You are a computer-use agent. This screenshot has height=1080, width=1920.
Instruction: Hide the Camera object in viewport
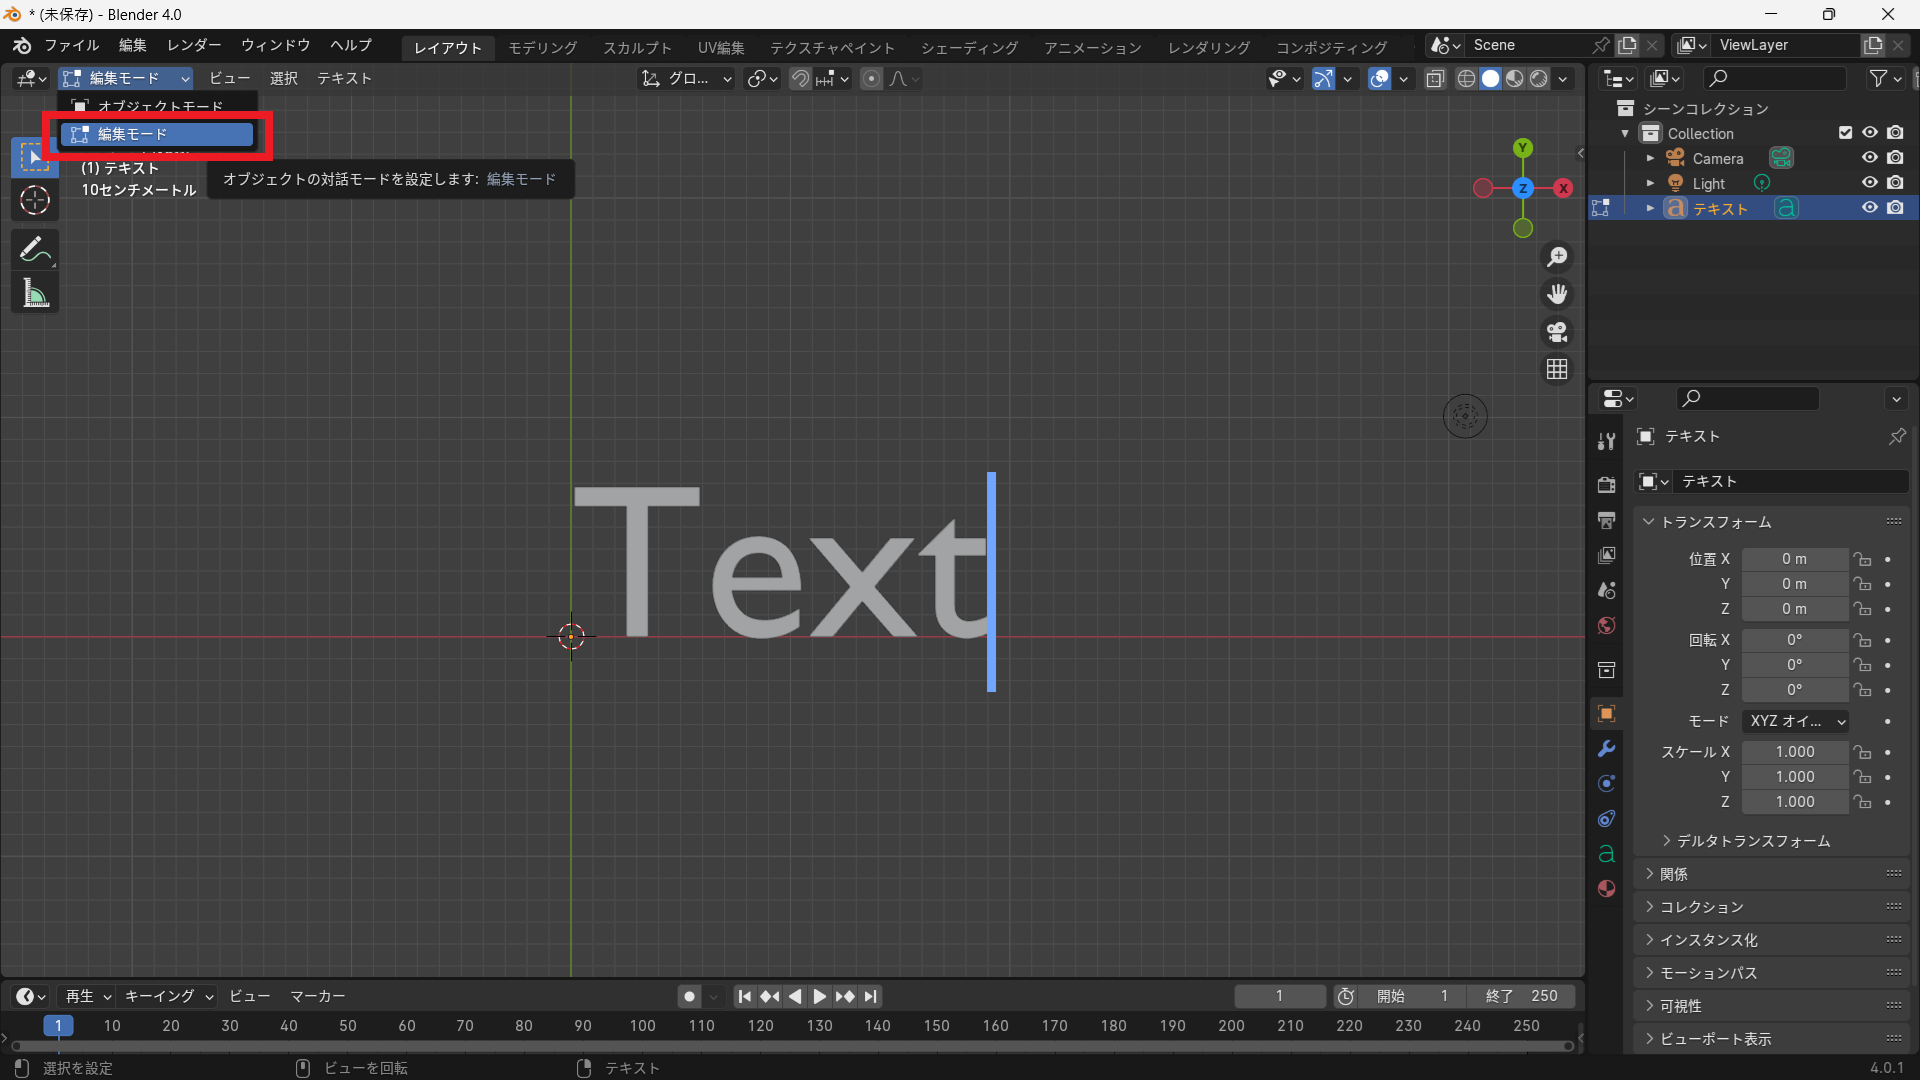(1869, 158)
